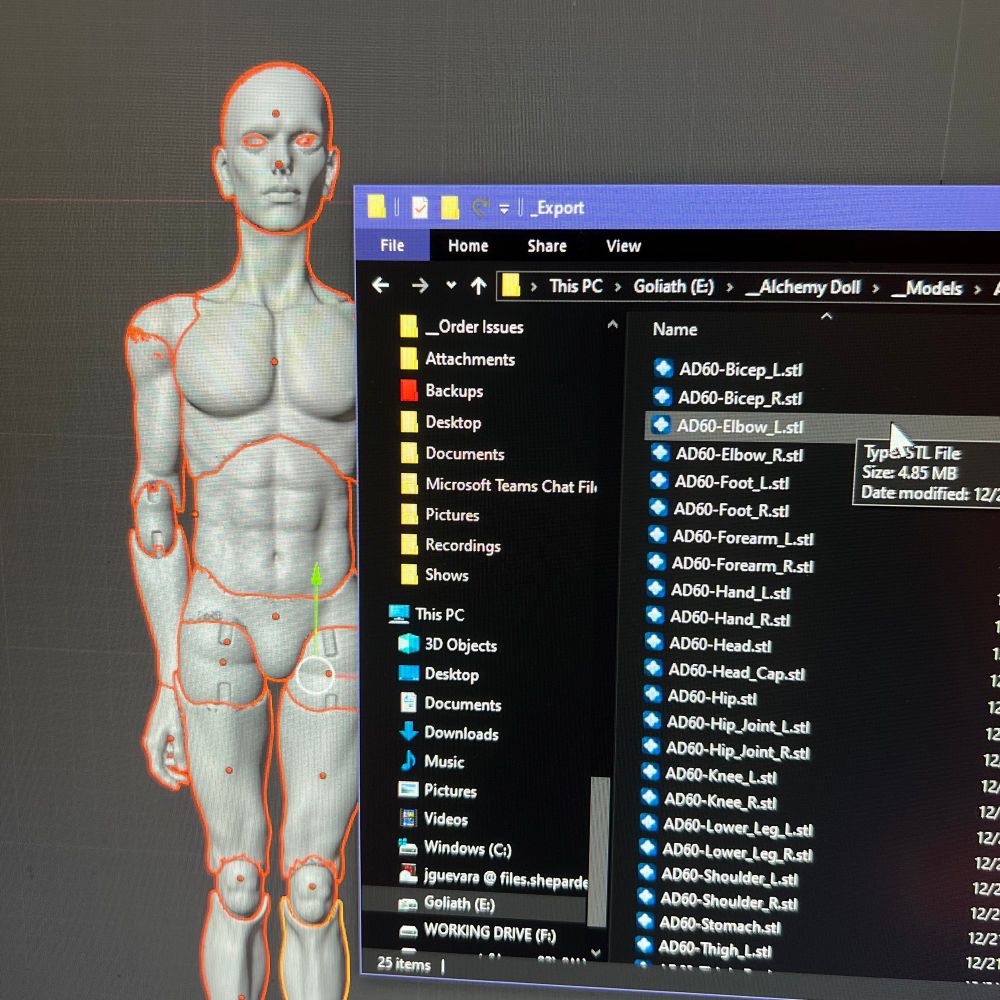The width and height of the screenshot is (1000, 1000).
Task: Click jguevara network location icon
Action: 408,875
